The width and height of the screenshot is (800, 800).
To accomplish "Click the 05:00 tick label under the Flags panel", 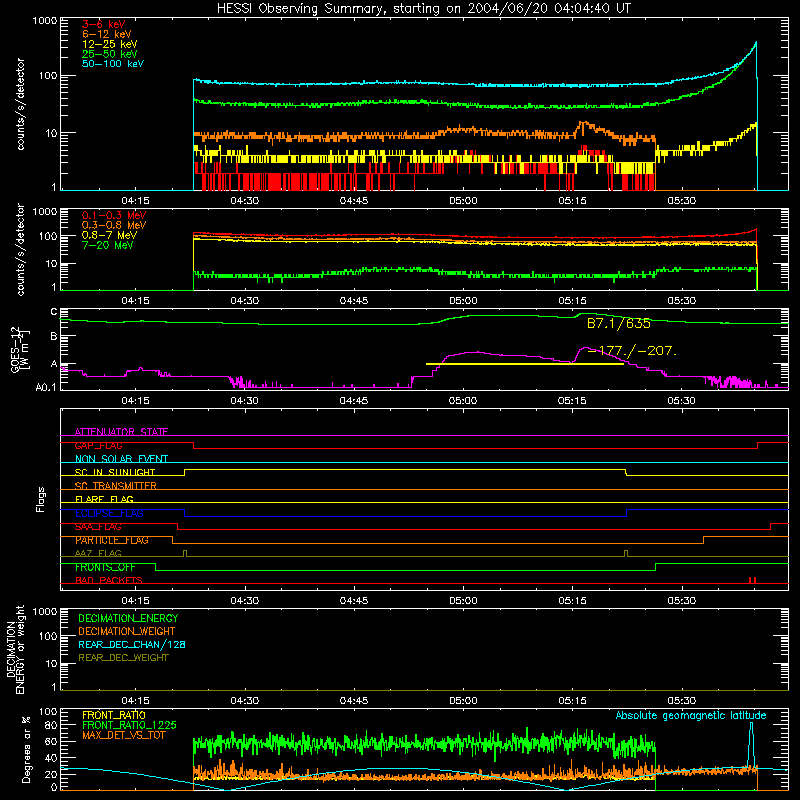I will click(463, 601).
